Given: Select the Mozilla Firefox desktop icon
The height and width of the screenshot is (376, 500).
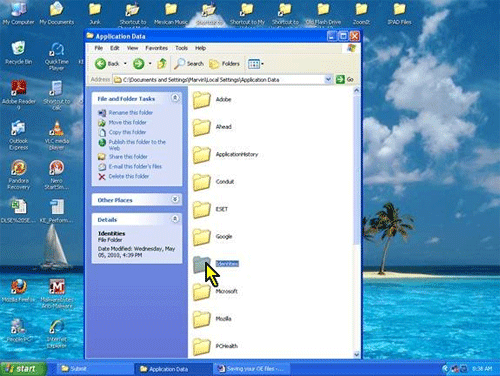Looking at the screenshot, I should (18, 290).
